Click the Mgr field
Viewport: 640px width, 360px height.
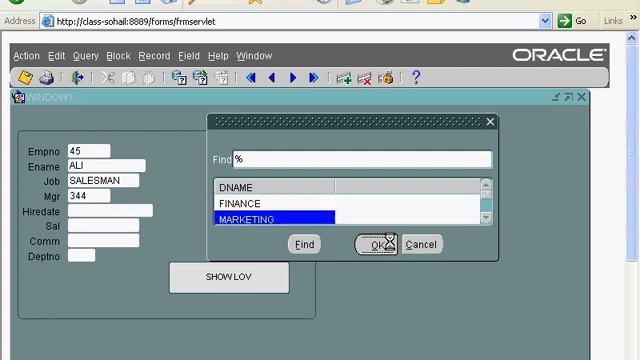tap(89, 196)
